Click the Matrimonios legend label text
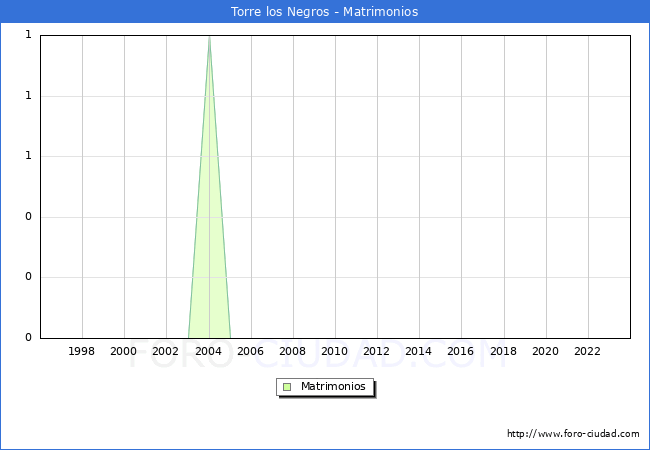650x450 pixels. (334, 387)
